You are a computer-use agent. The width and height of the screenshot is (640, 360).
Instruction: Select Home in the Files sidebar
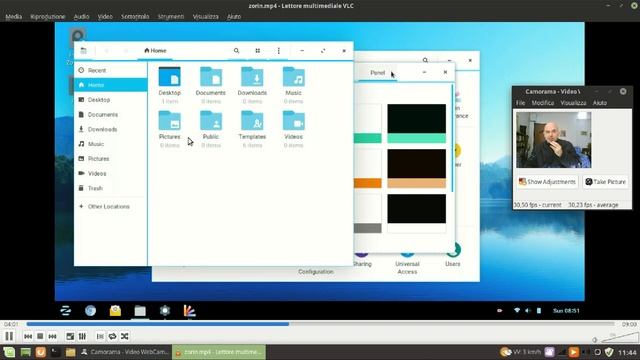click(x=111, y=85)
